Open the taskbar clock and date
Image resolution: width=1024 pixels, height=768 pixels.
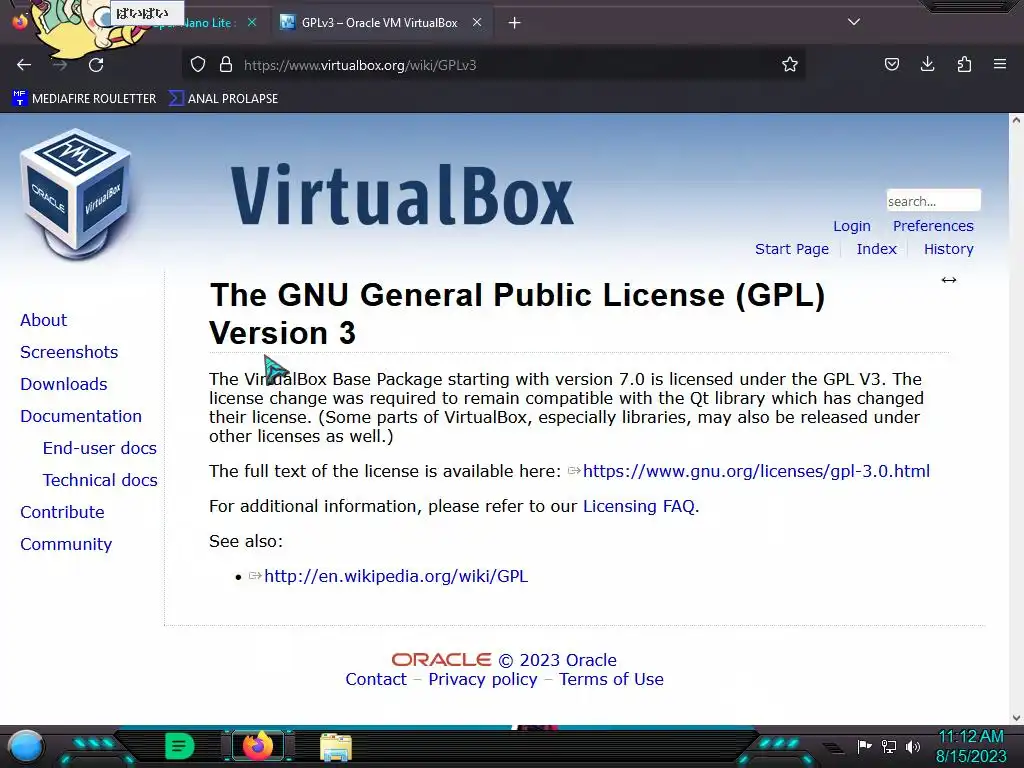(x=971, y=746)
